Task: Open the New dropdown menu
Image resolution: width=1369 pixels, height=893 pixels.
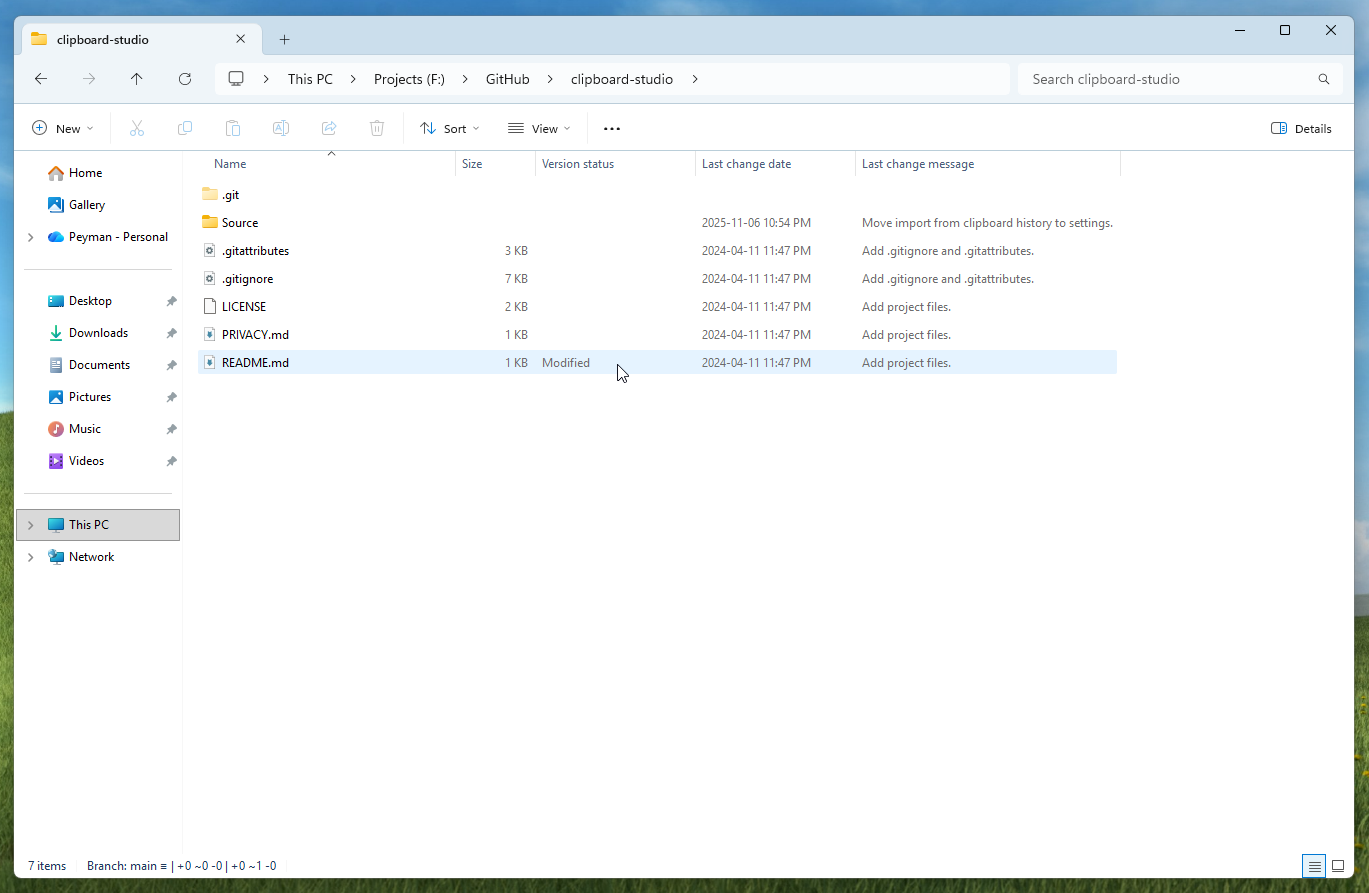Action: point(62,128)
